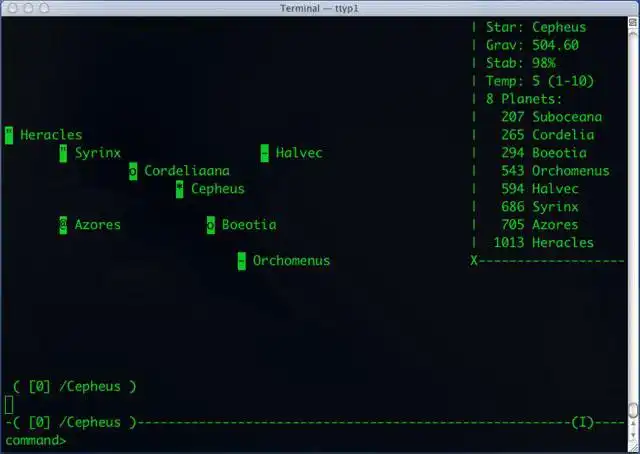Image resolution: width=640 pixels, height=454 pixels.
Task: Zoom the Terminal window
Action: 44,8
